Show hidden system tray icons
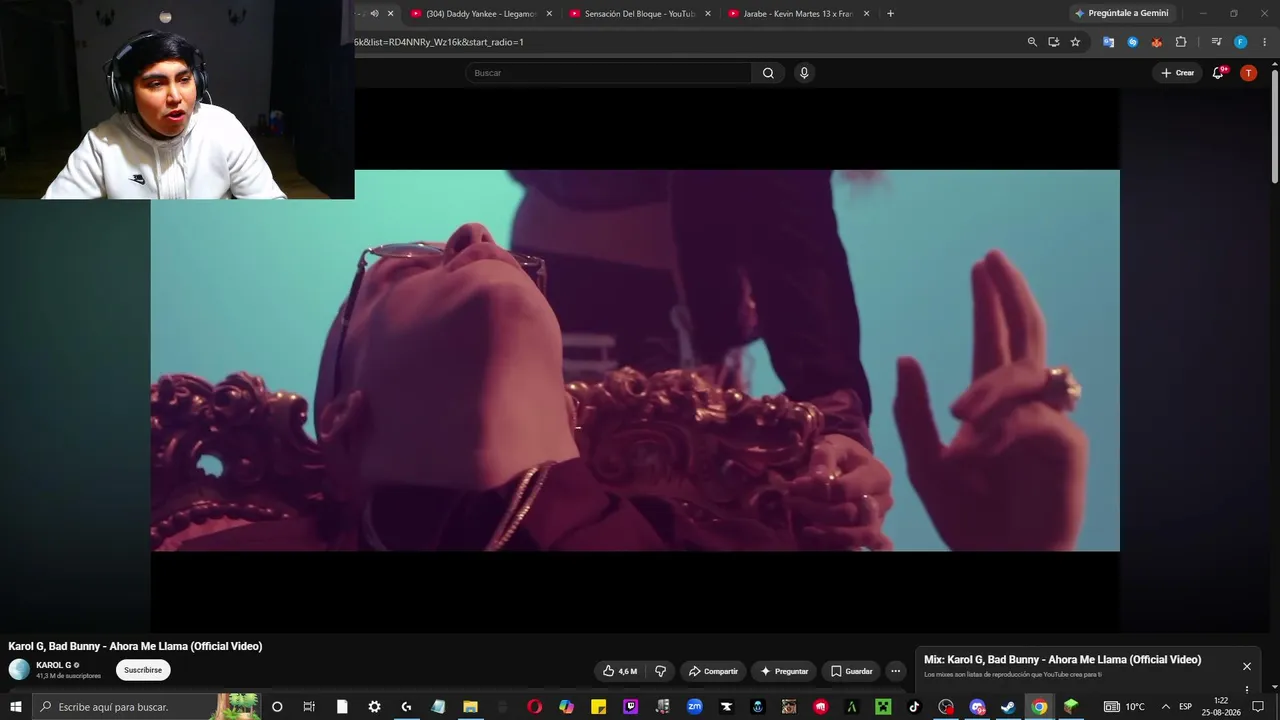 click(x=1165, y=707)
